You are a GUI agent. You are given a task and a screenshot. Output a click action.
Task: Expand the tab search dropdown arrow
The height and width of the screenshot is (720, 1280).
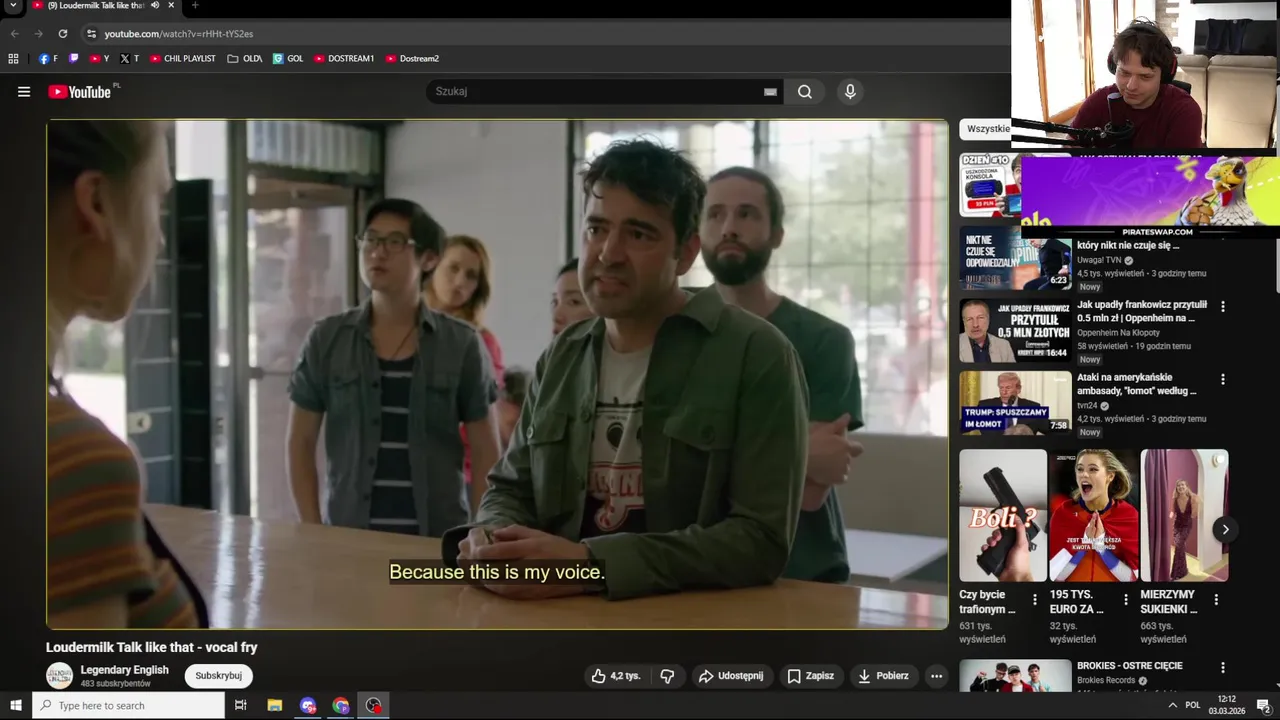pyautogui.click(x=13, y=6)
